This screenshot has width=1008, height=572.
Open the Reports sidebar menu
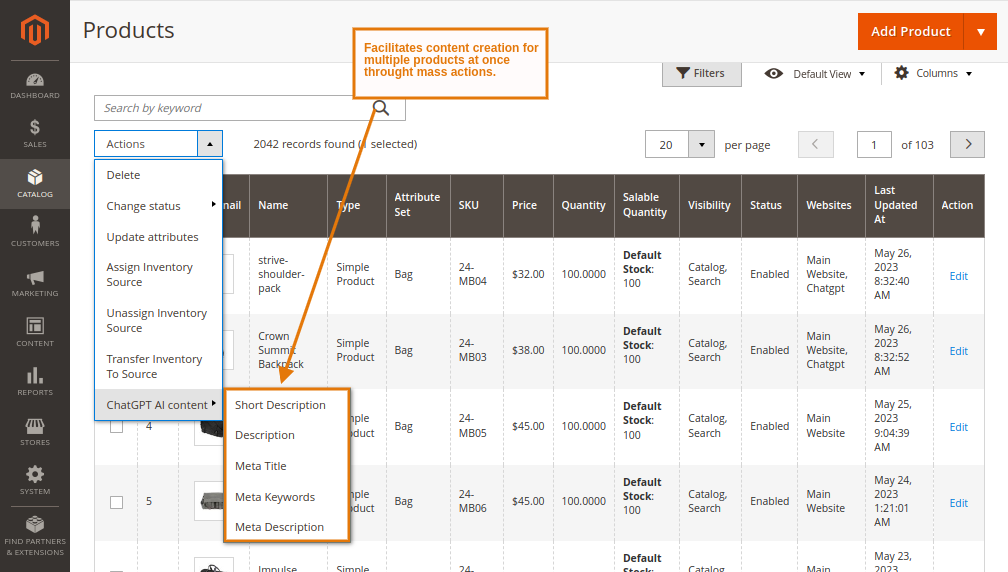click(x=35, y=382)
